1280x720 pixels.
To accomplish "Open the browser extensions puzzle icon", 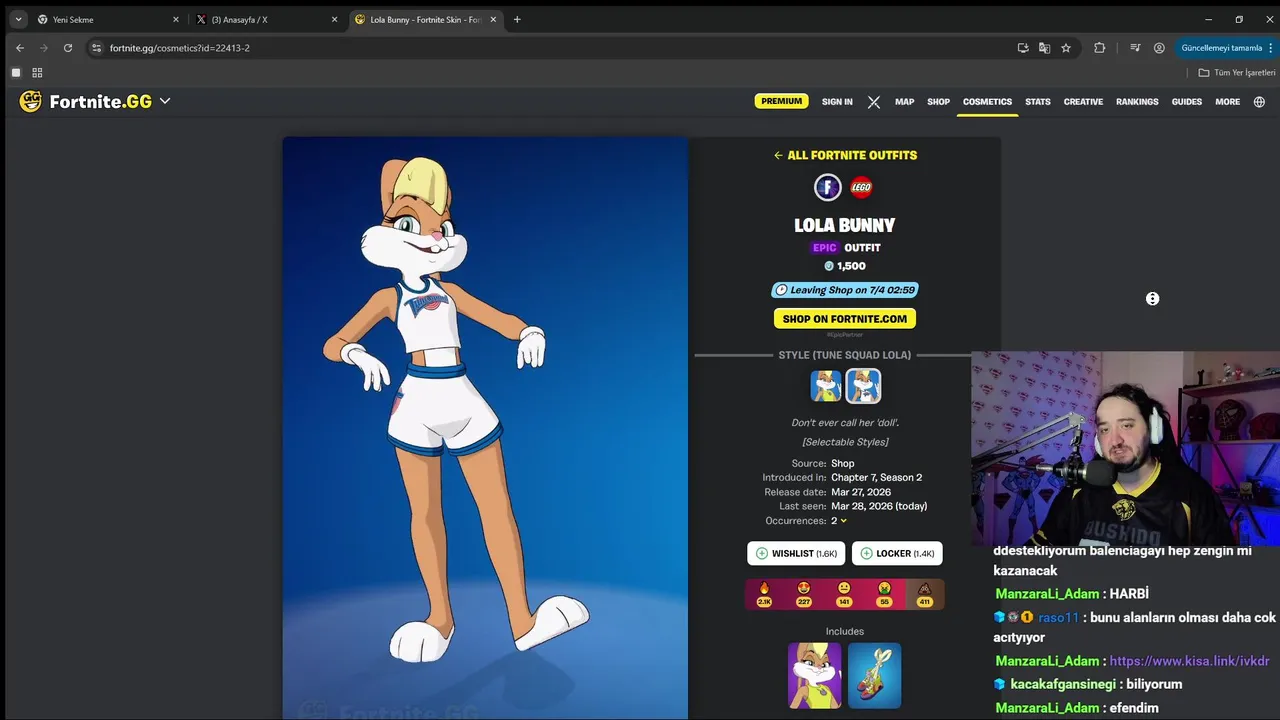I will 1099,48.
